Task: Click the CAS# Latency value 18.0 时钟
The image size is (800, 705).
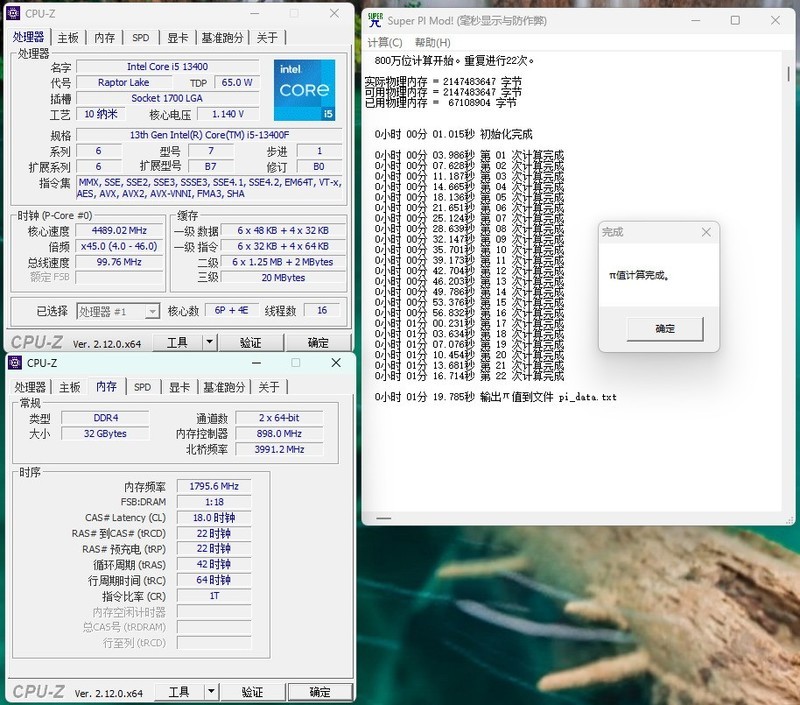Action: click(214, 518)
